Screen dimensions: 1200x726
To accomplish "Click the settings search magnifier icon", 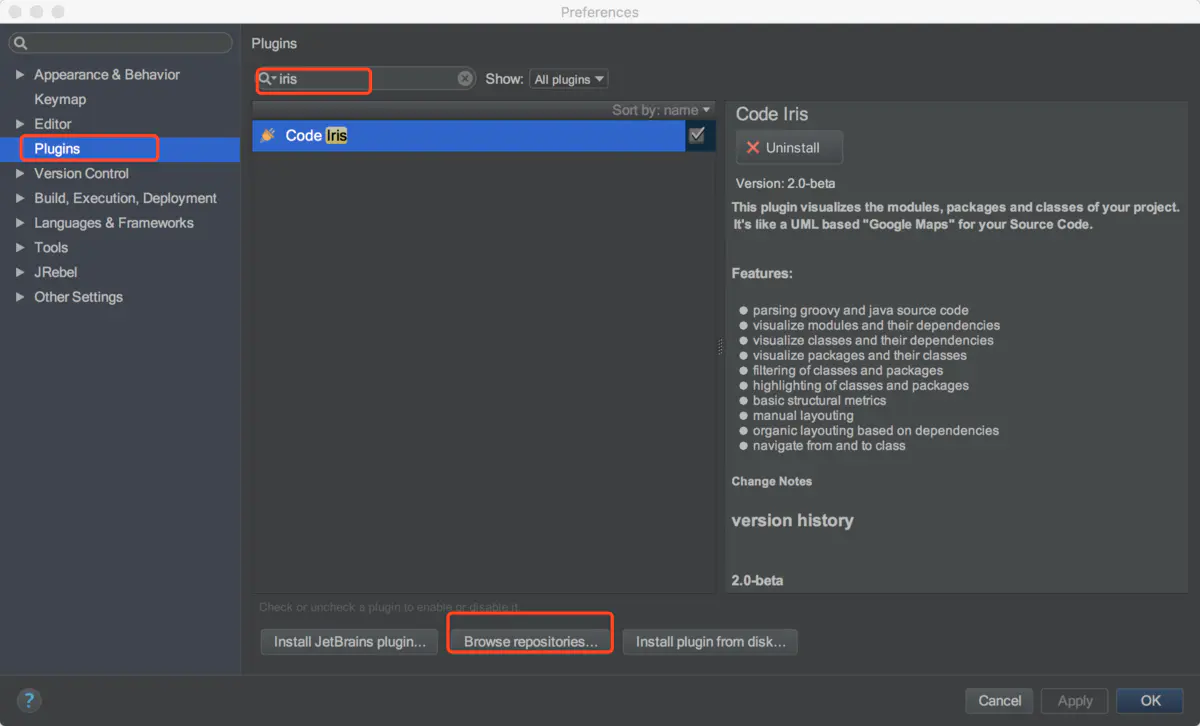I will click(x=21, y=43).
